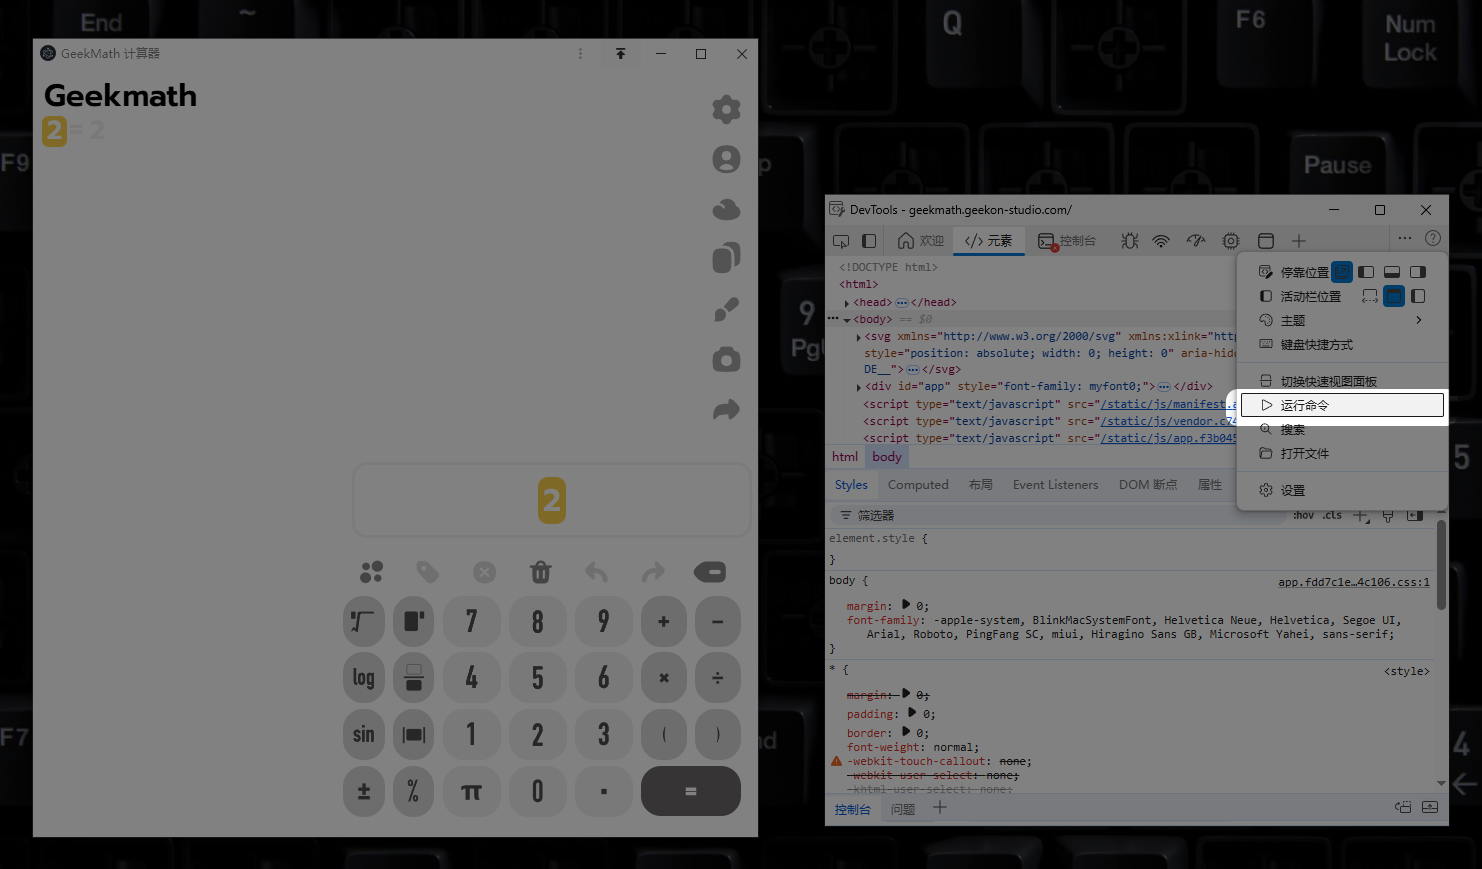Viewport: 1482px width, 869px height.
Task: Open the app.fdd7c1e…4c106.css:1 source link
Action: (1354, 582)
